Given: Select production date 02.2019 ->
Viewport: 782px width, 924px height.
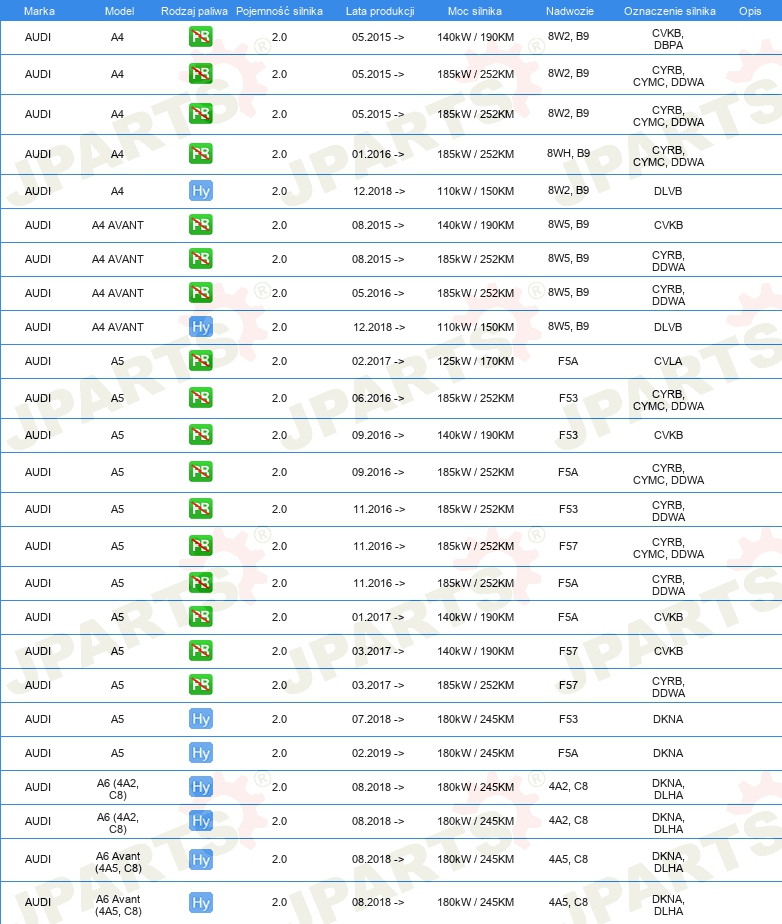Looking at the screenshot, I should click(378, 753).
